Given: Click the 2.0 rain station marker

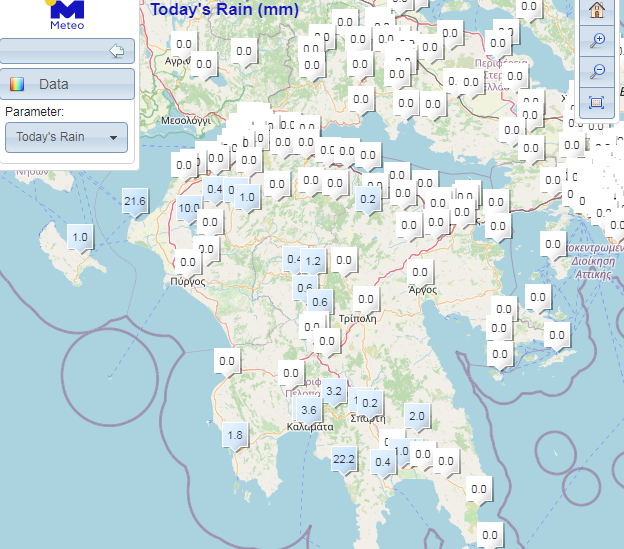Looking at the screenshot, I should pyautogui.click(x=417, y=416).
